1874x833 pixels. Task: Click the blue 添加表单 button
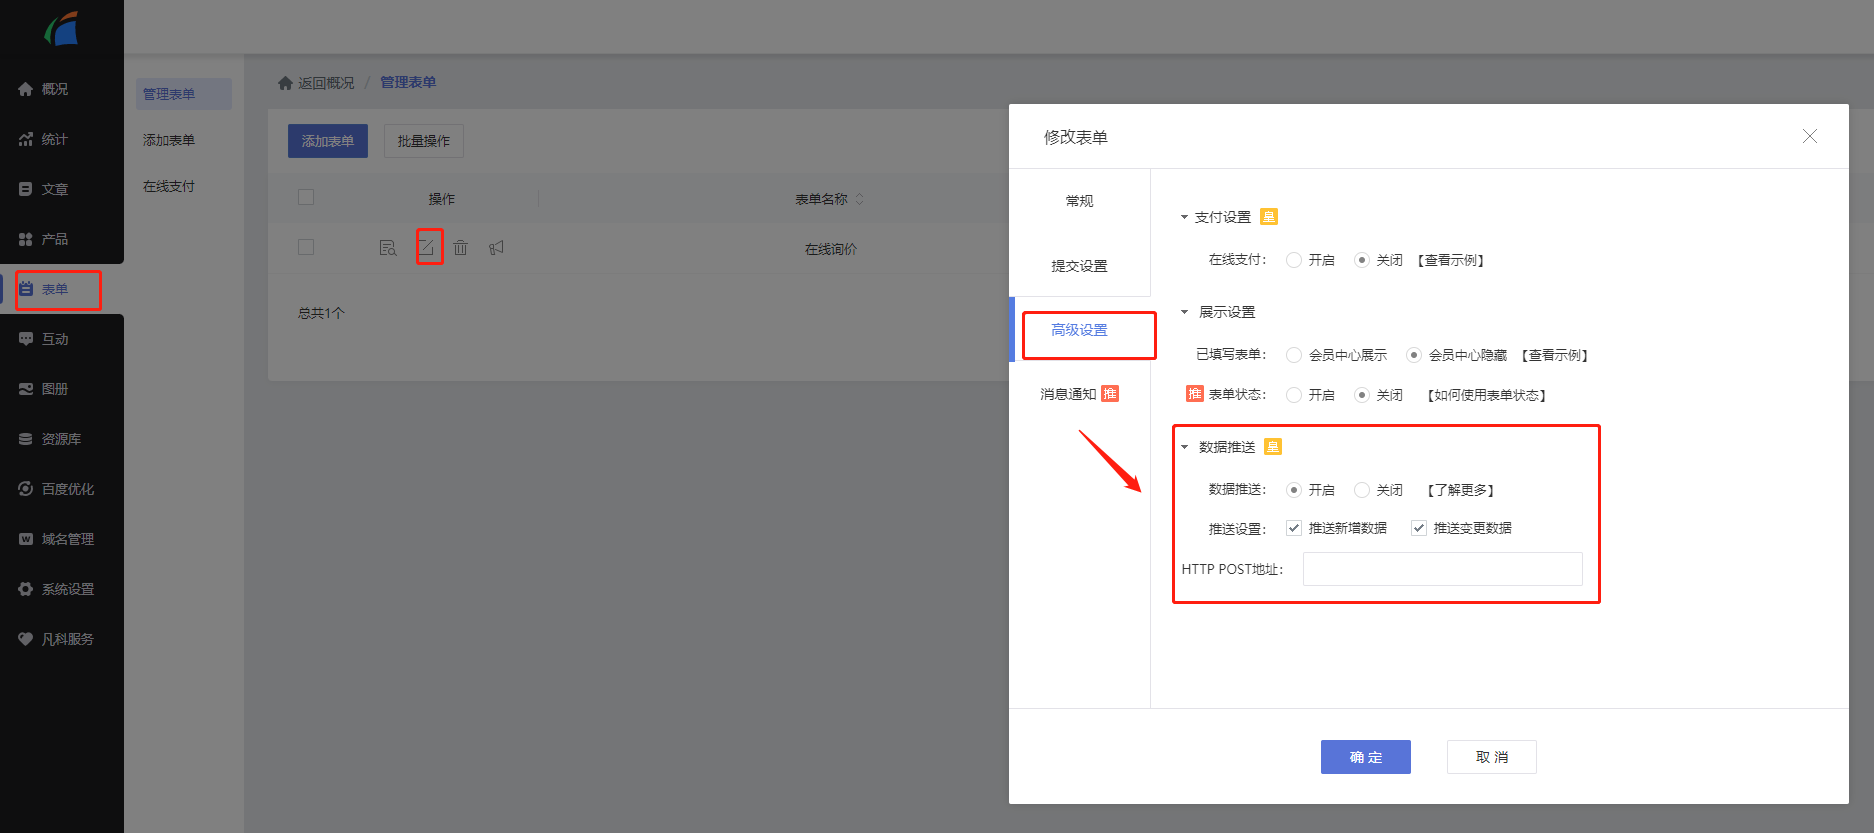(x=328, y=141)
